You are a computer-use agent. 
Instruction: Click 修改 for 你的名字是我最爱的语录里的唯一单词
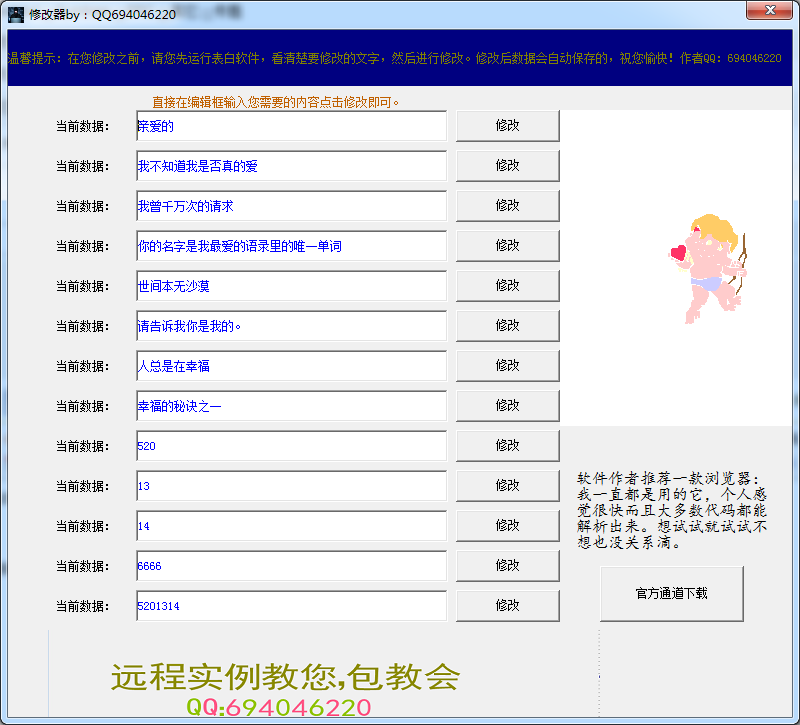(508, 245)
